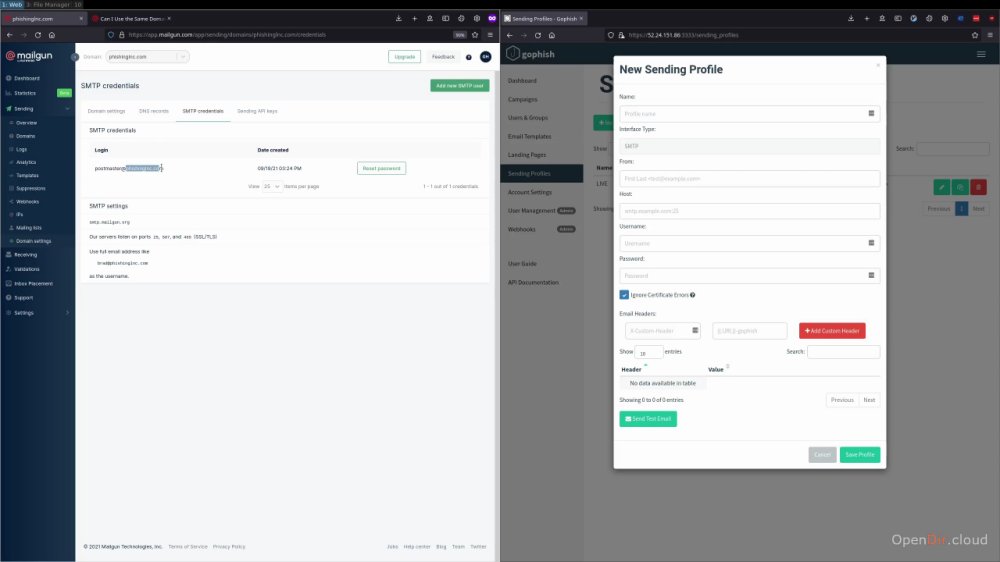Switch to the Sending API keys tab

coord(257,111)
